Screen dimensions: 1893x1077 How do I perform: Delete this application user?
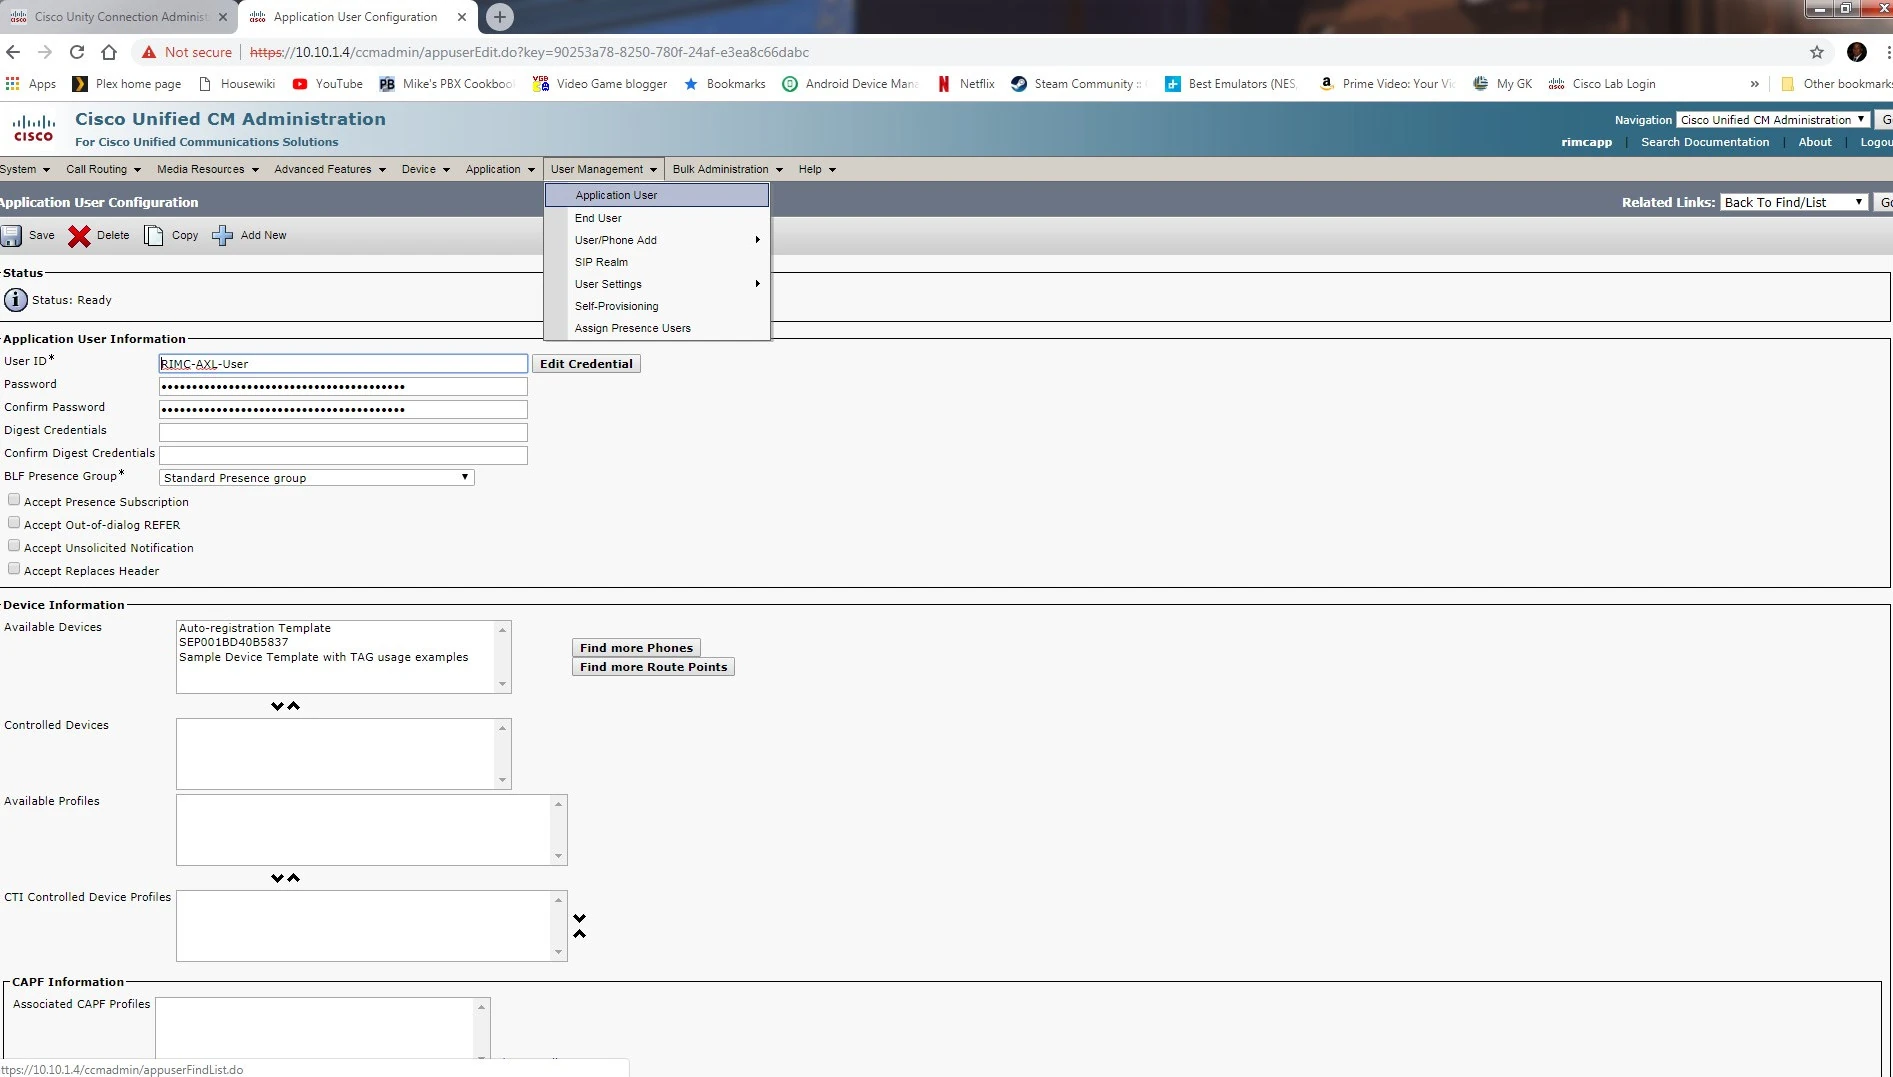pyautogui.click(x=98, y=235)
